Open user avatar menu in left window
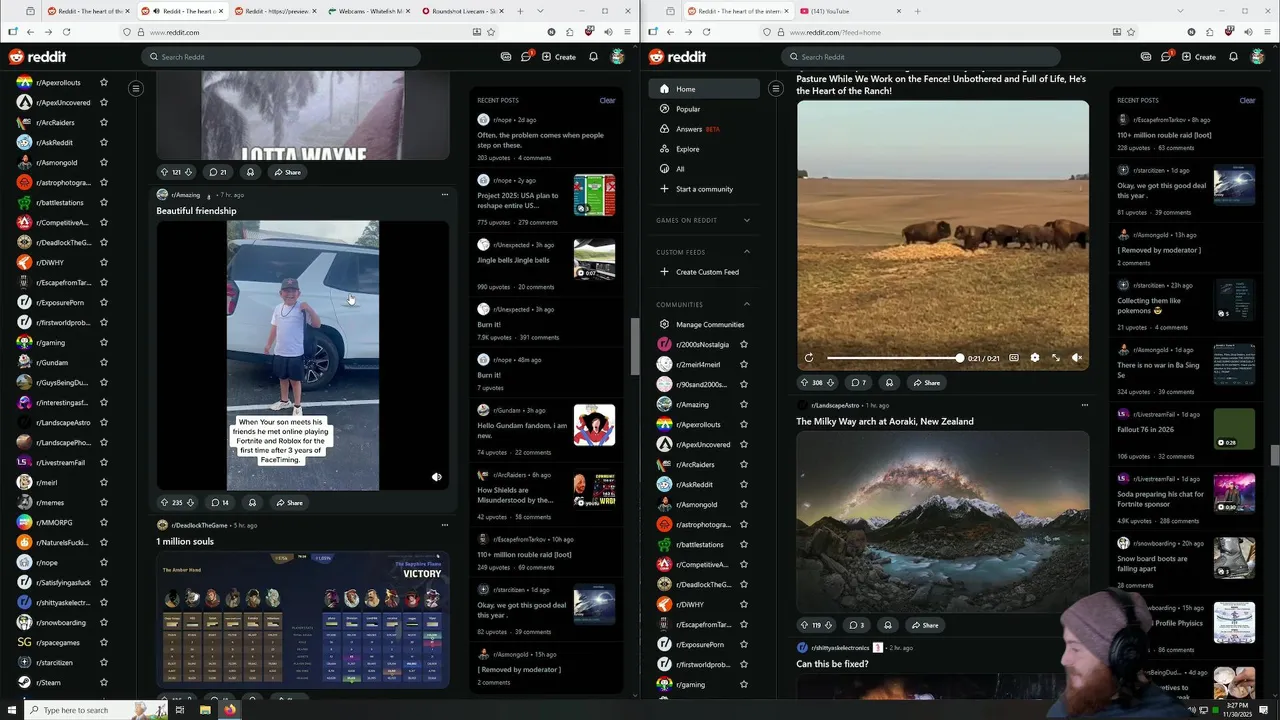 (x=618, y=57)
